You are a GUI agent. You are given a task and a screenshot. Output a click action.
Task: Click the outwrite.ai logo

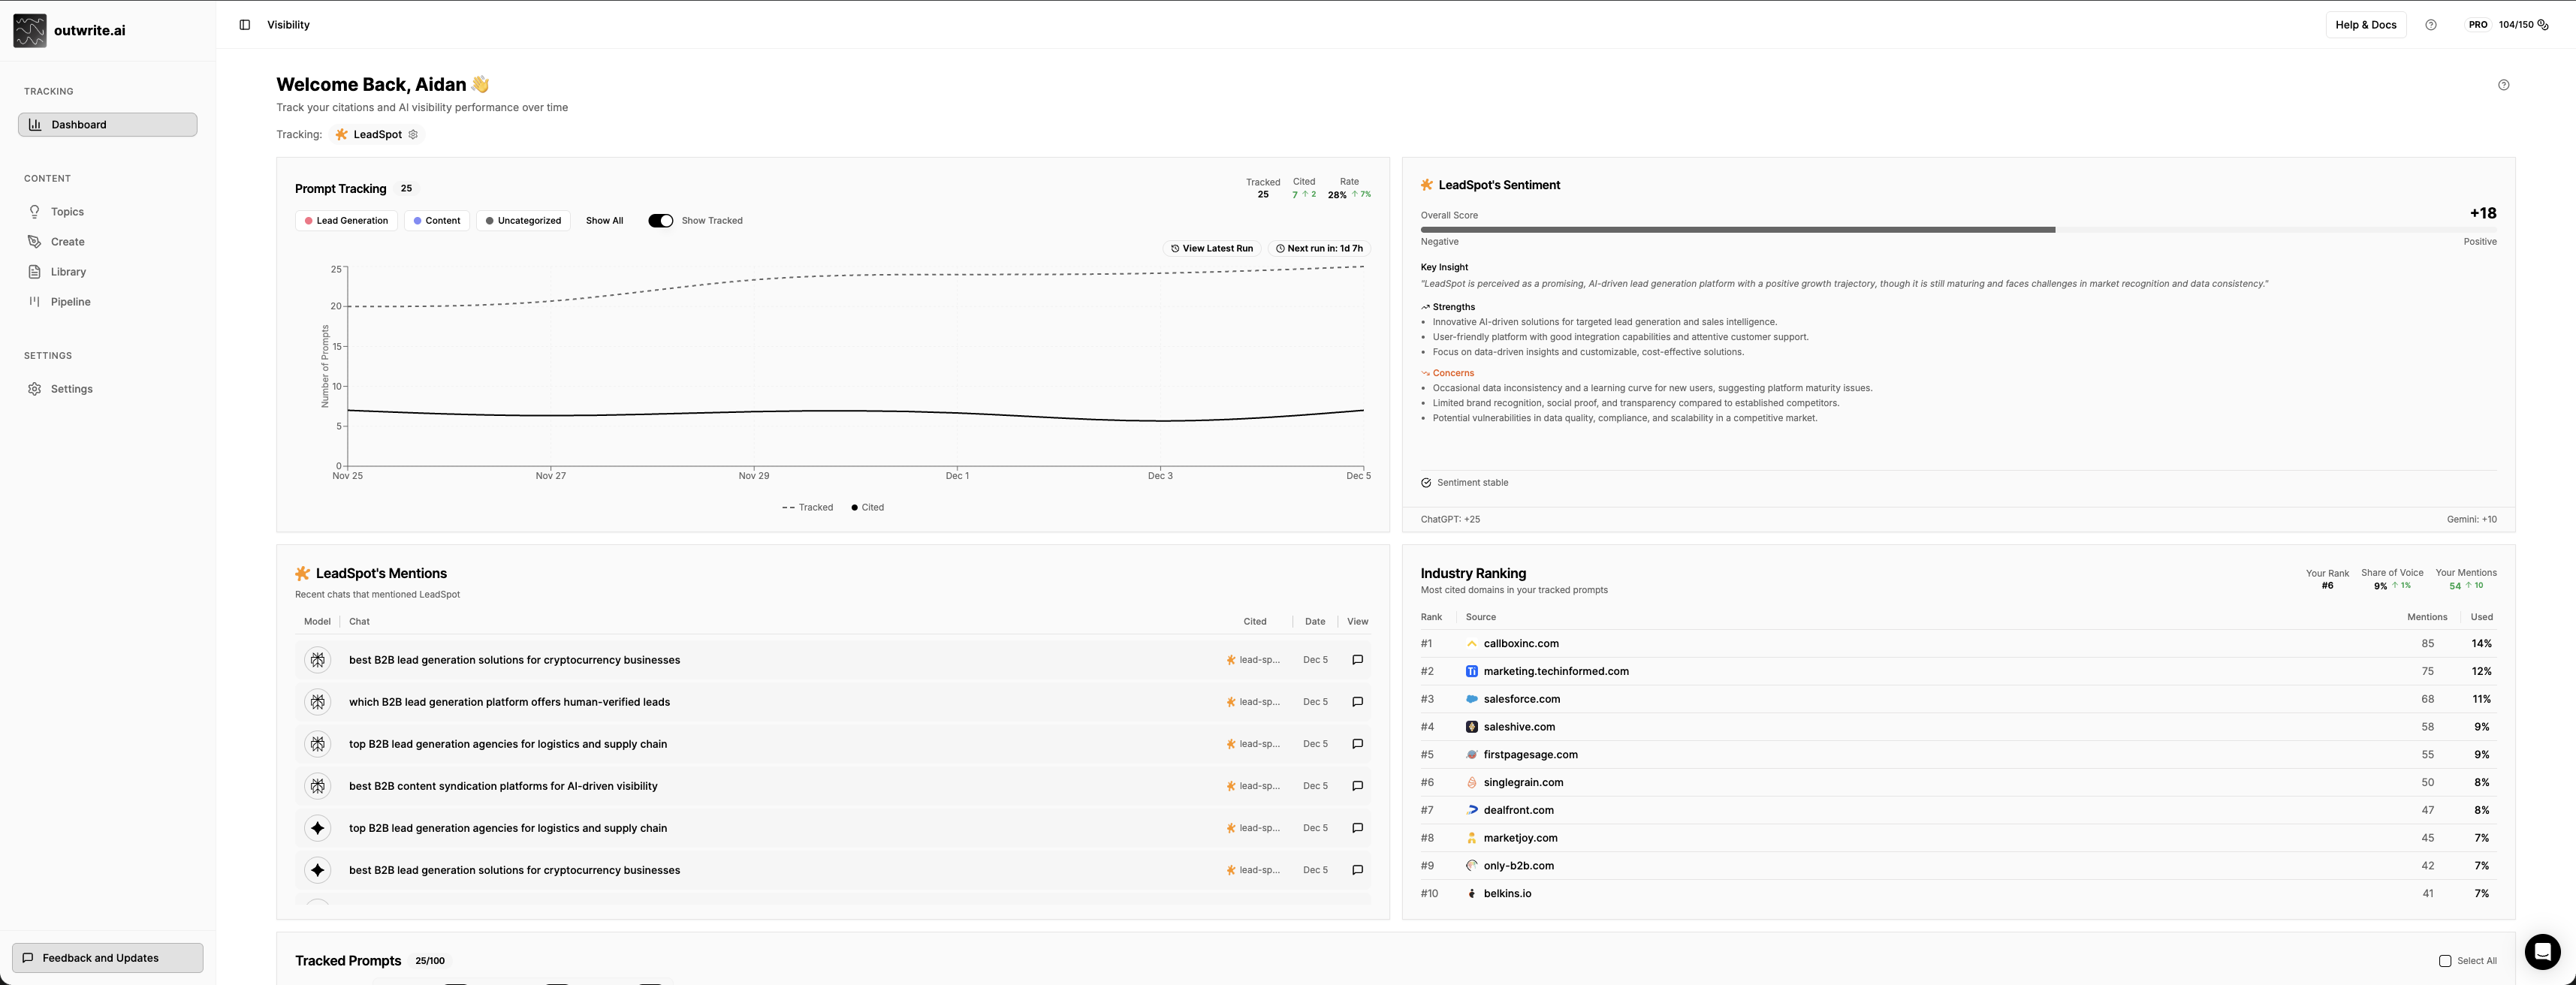[30, 31]
